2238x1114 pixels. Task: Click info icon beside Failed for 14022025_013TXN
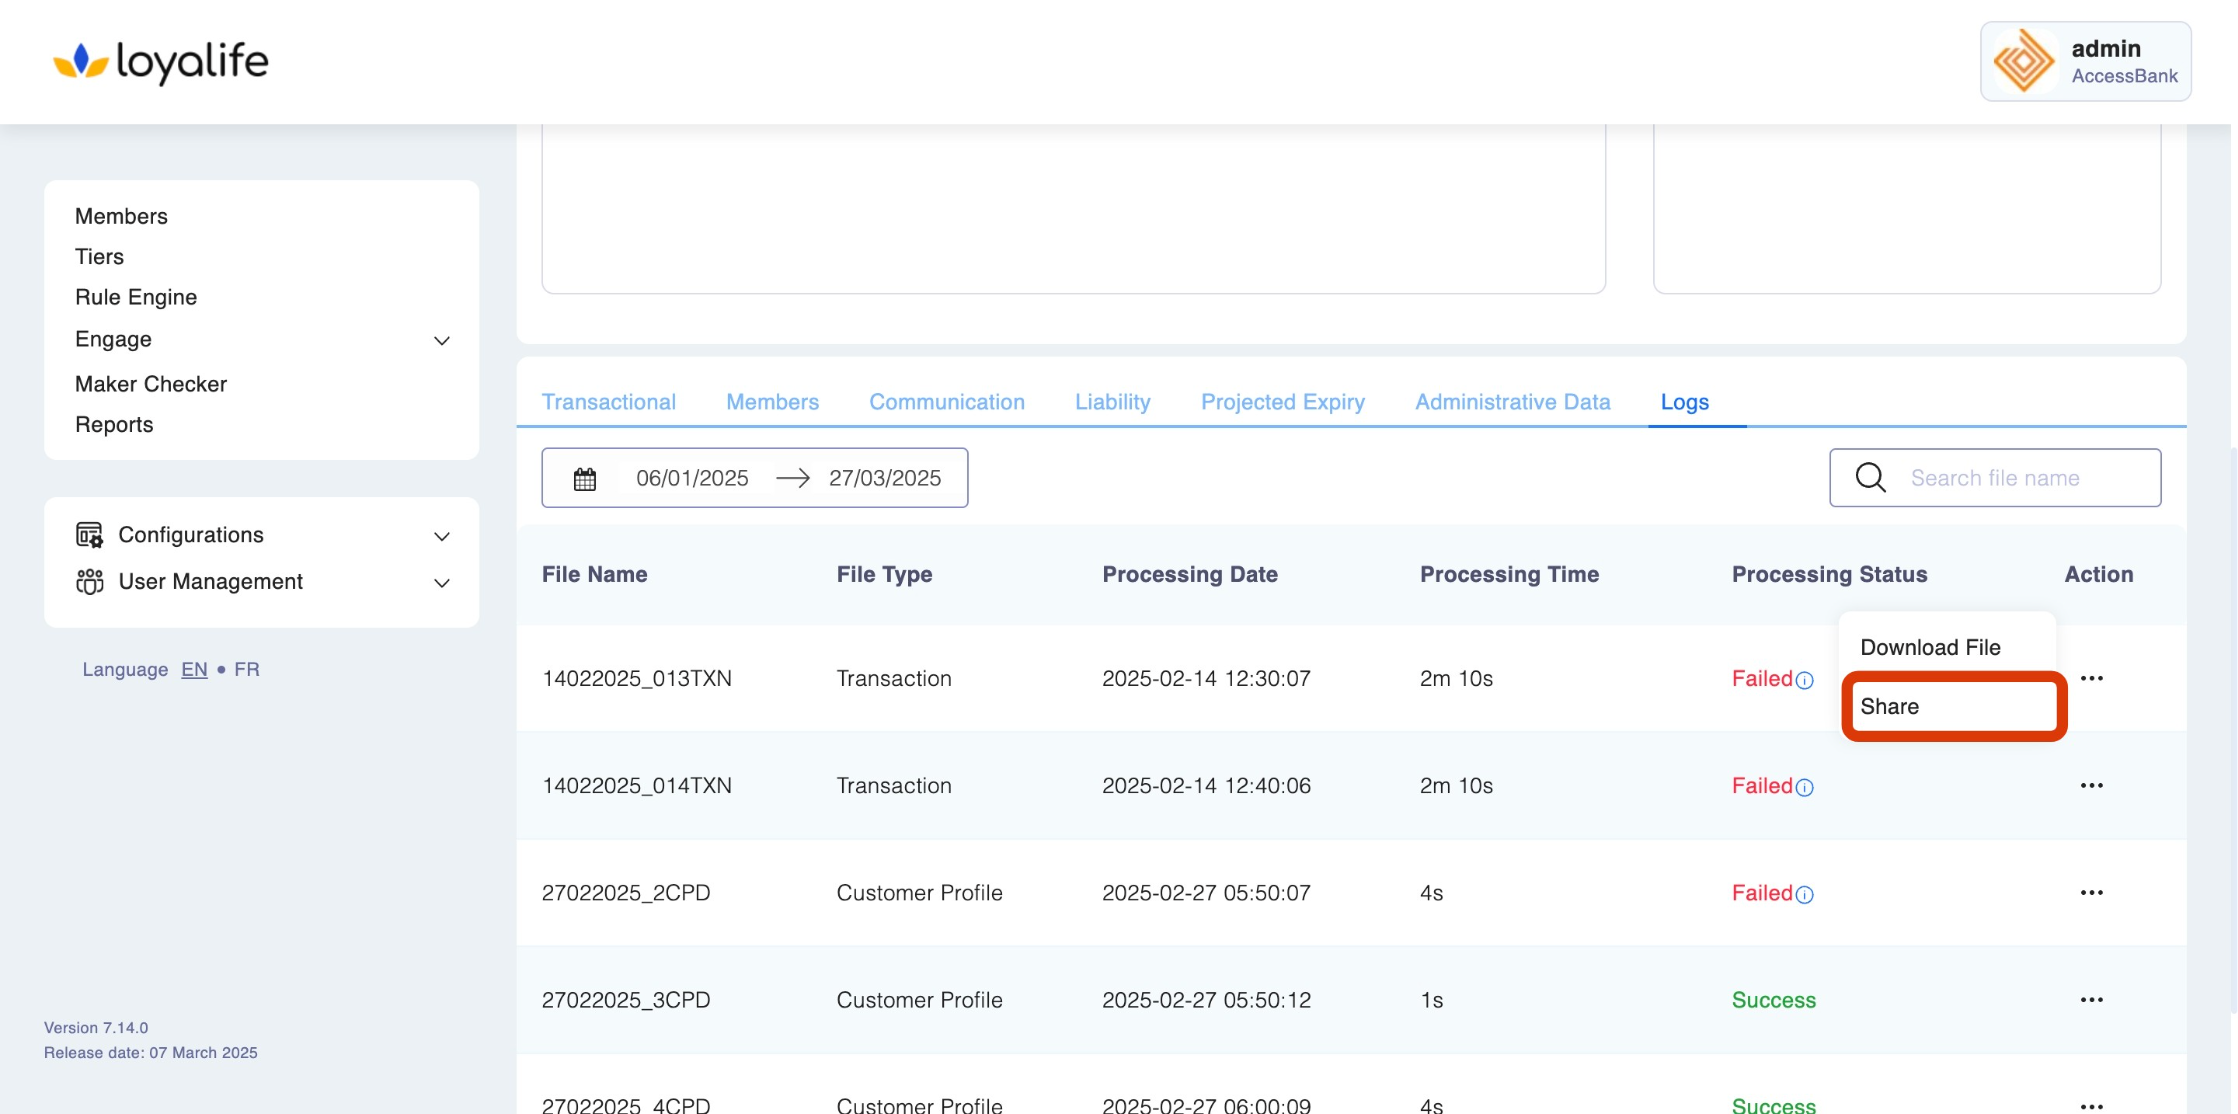click(1804, 681)
